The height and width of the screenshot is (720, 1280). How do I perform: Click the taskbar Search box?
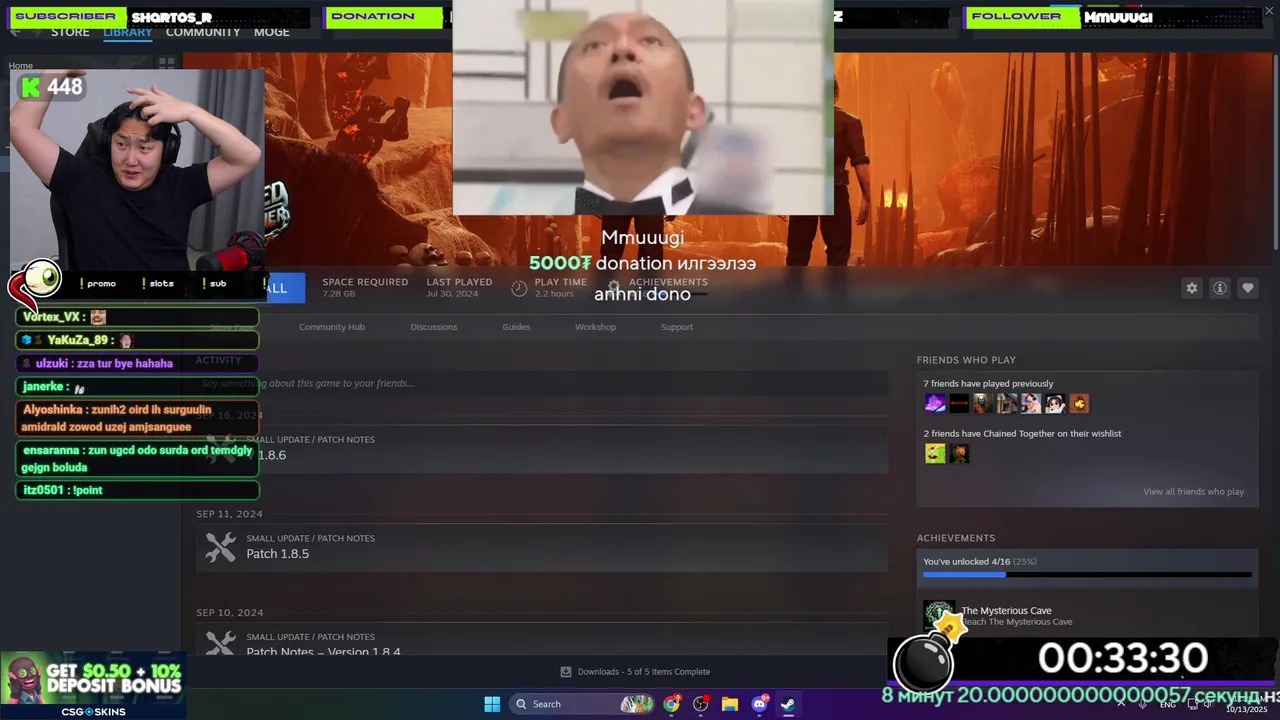pyautogui.click(x=584, y=704)
